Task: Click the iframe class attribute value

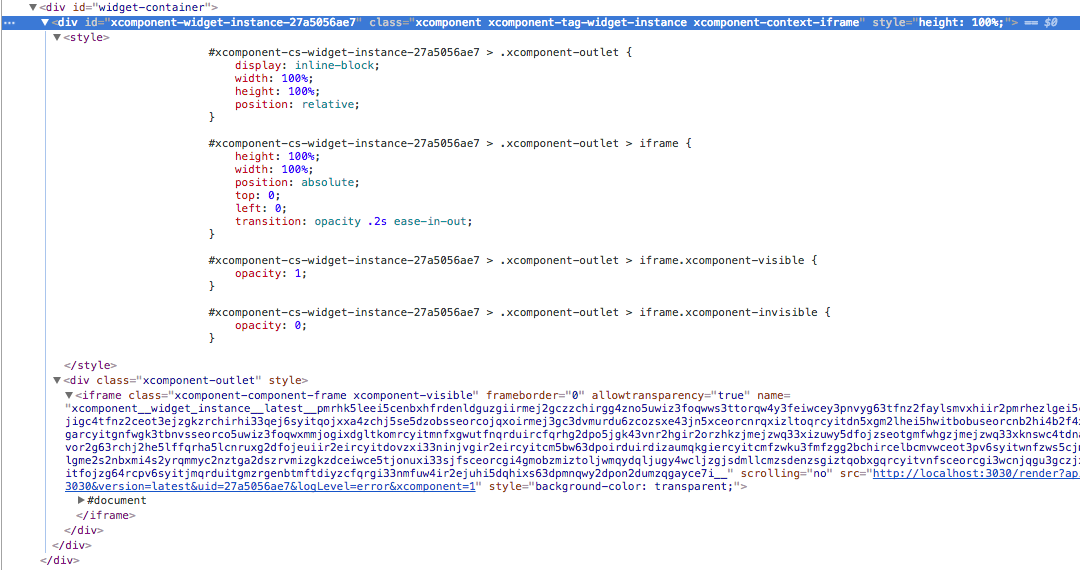Action: click(x=324, y=396)
